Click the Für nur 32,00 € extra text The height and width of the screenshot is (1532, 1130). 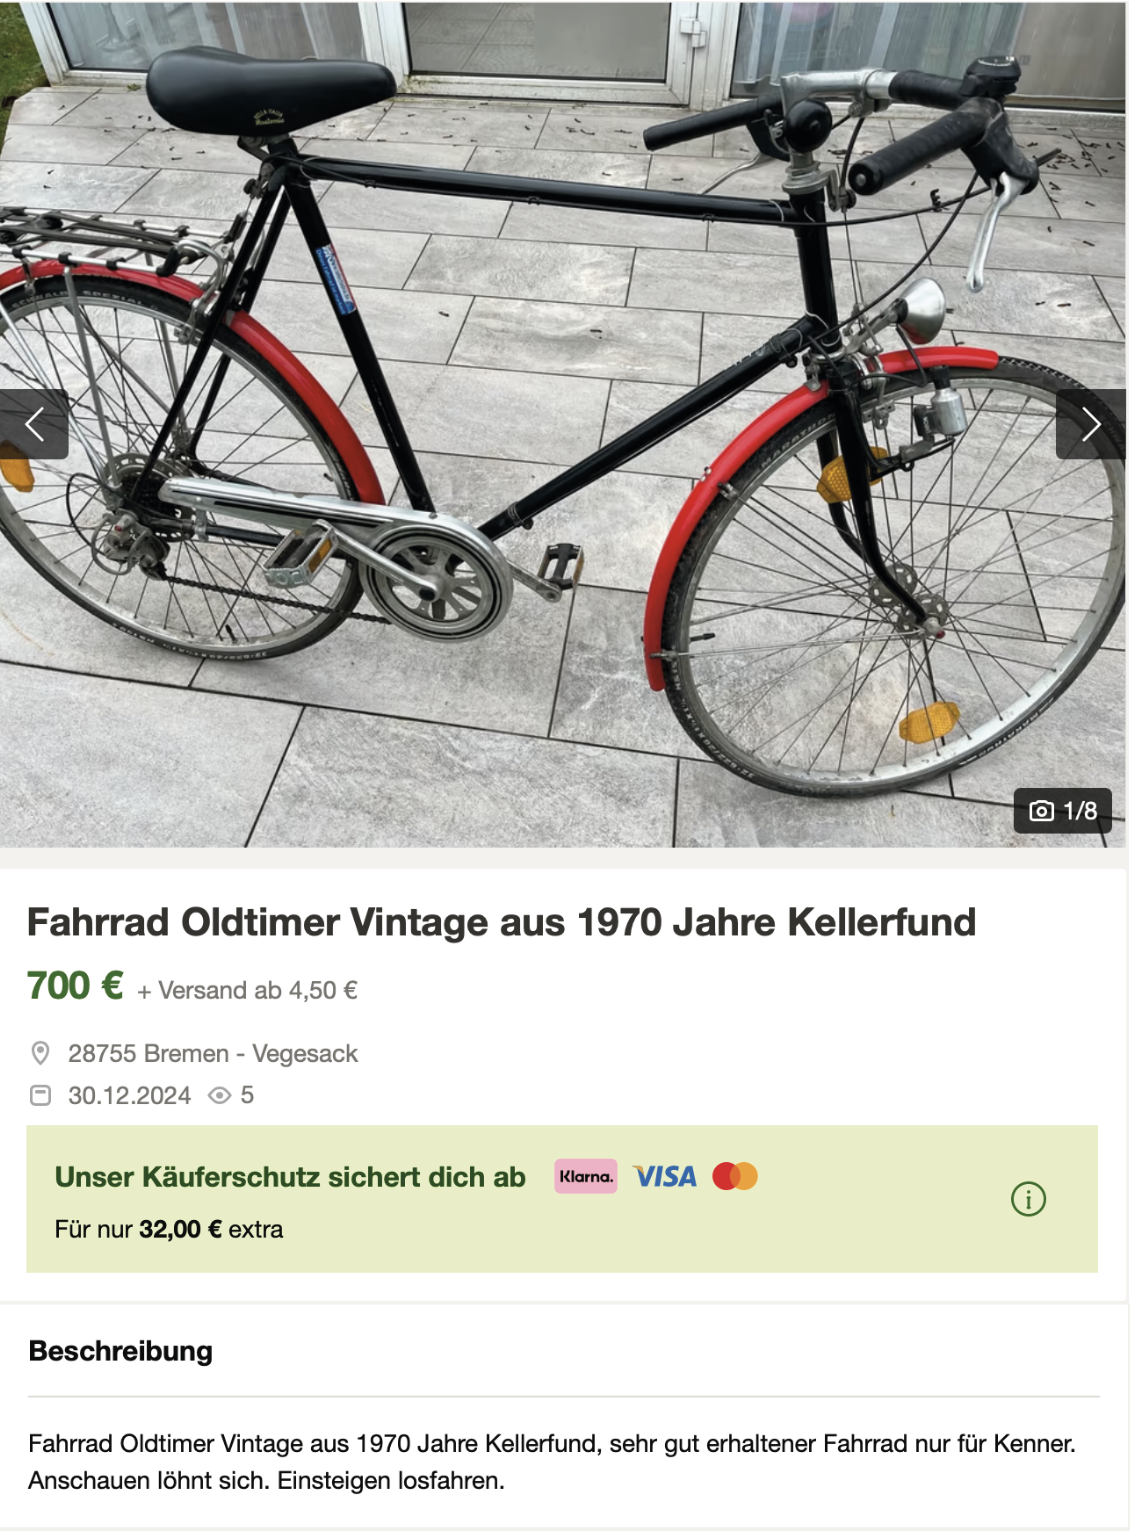169,1229
